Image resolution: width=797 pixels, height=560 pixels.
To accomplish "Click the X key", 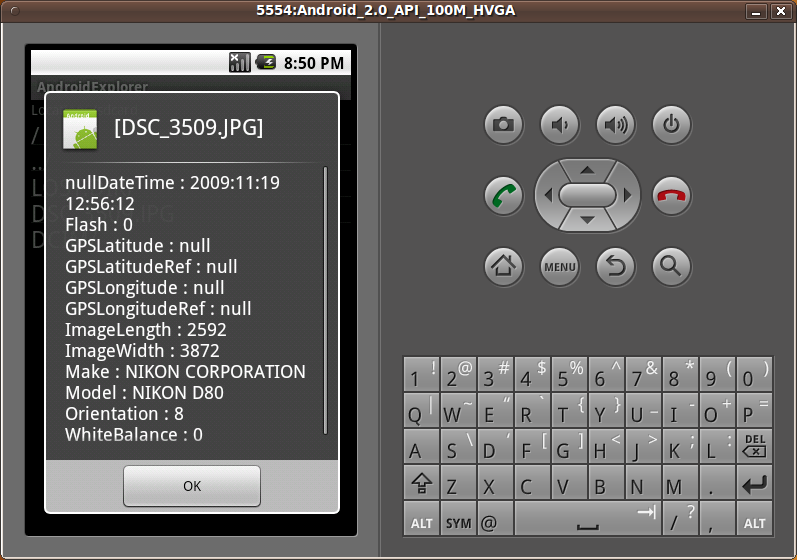I will (495, 483).
